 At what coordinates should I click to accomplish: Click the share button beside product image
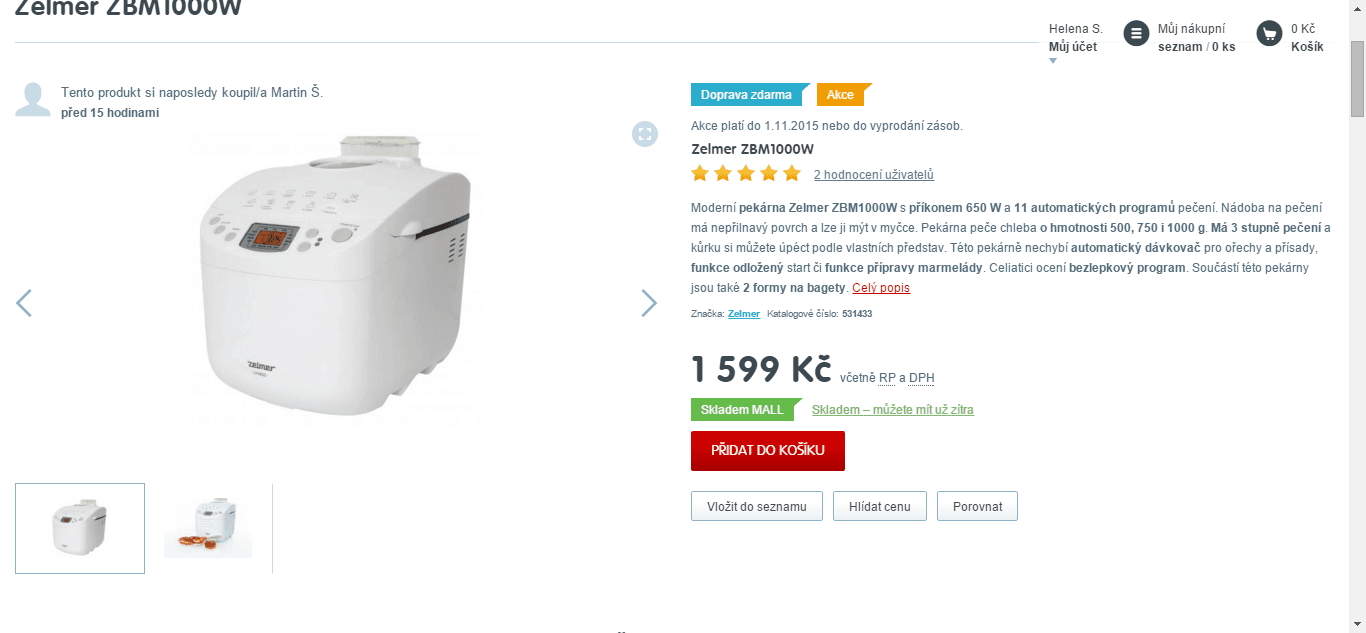(x=643, y=133)
